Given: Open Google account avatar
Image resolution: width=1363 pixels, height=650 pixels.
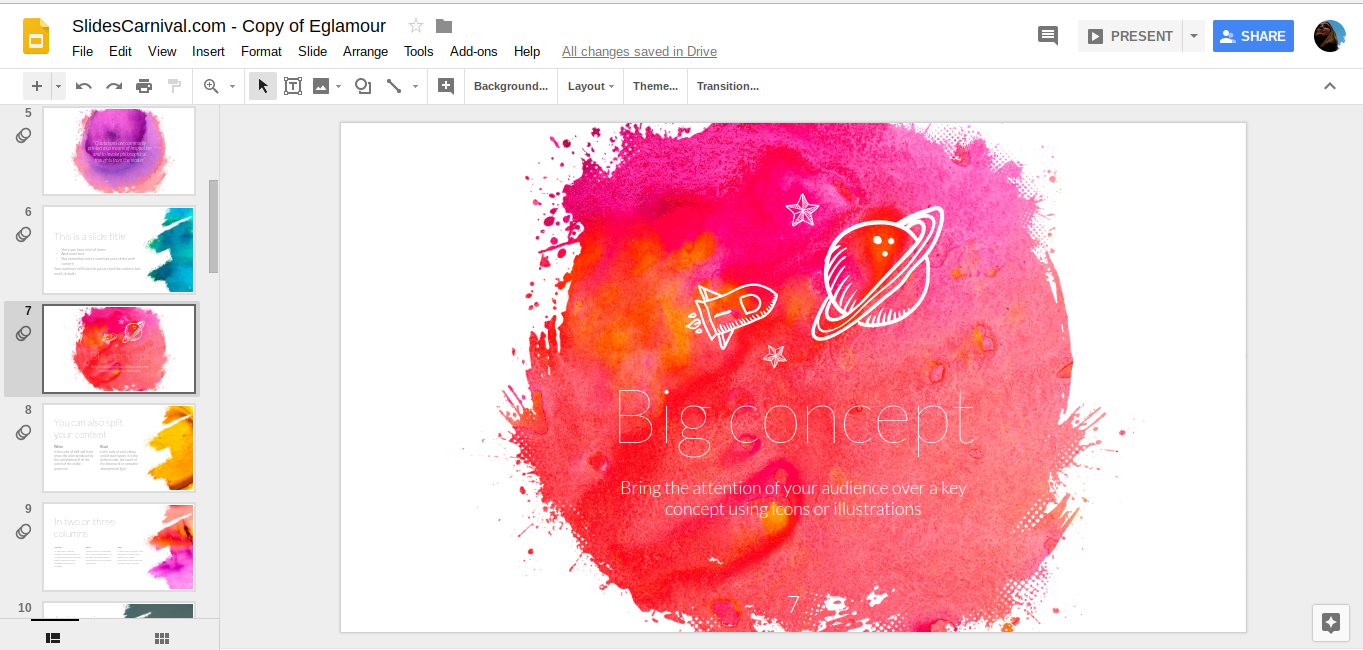Looking at the screenshot, I should 1329,36.
